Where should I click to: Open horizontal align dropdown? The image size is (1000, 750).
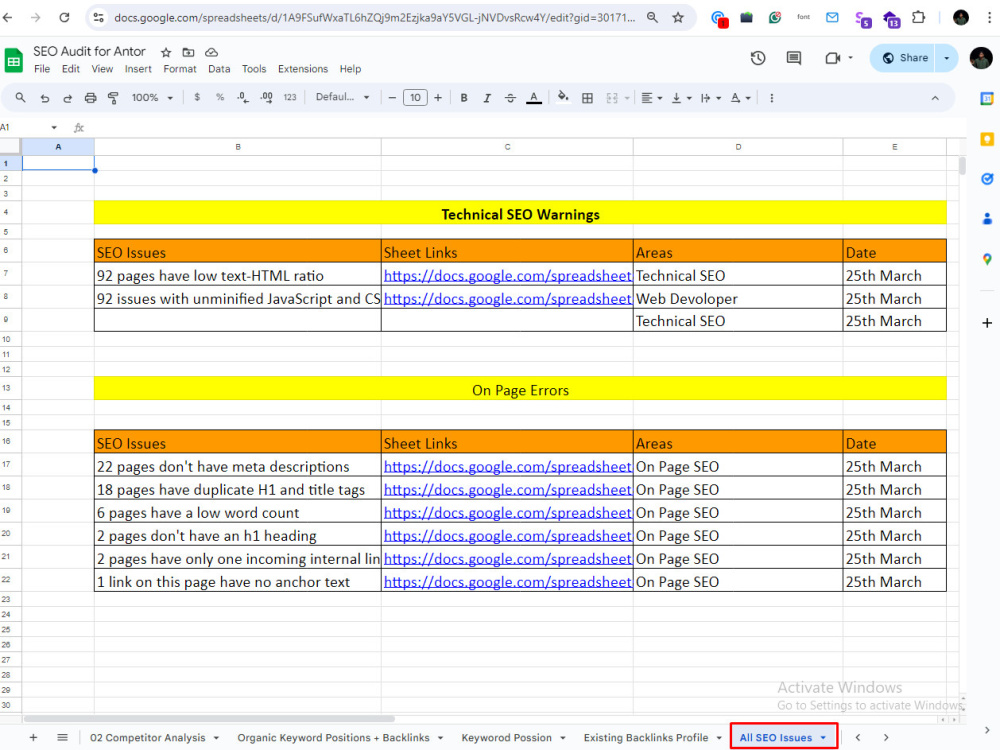(x=651, y=98)
